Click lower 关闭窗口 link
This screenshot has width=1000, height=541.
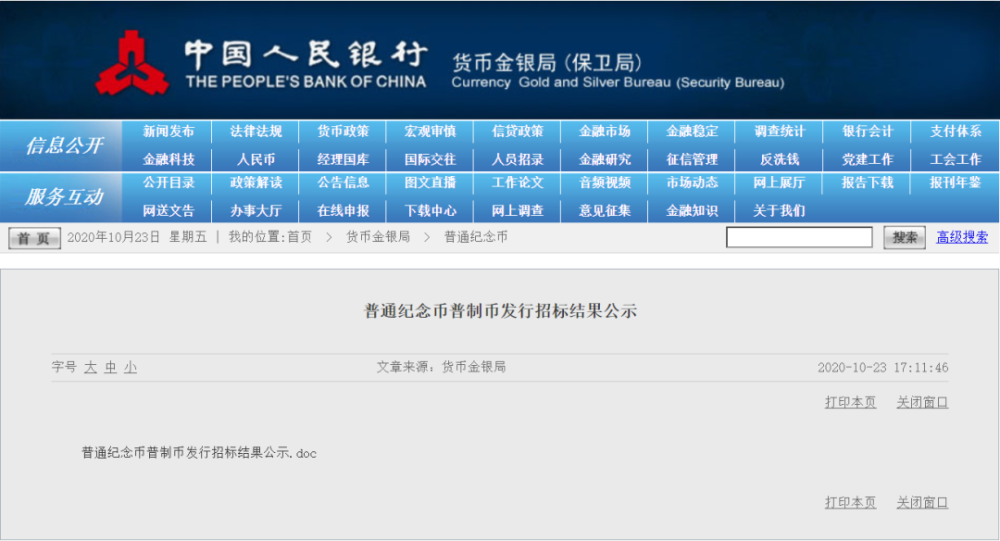[x=922, y=503]
